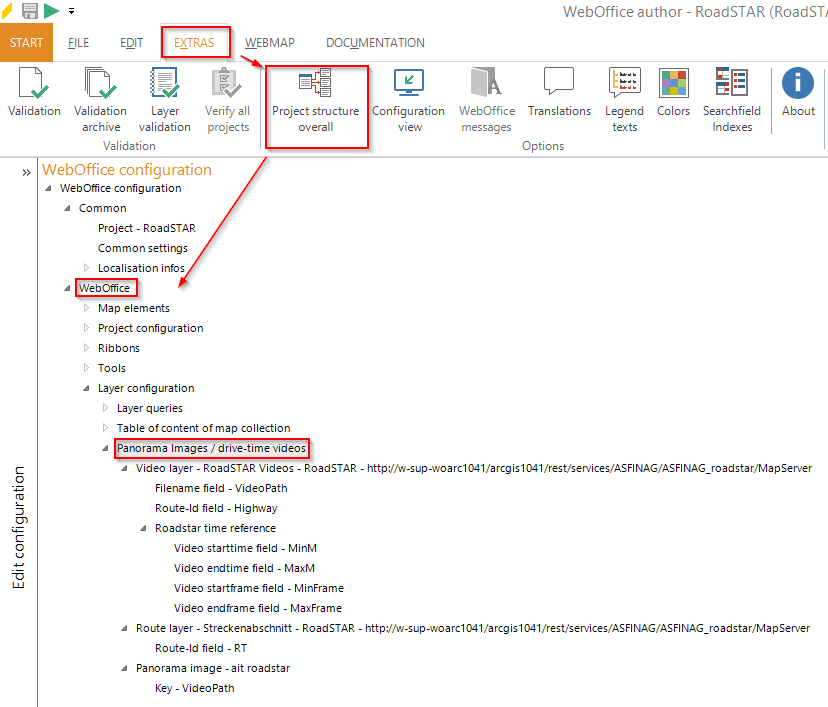Viewport: 828px width, 707px height.
Task: Open the Colors tool
Action: pos(673,95)
